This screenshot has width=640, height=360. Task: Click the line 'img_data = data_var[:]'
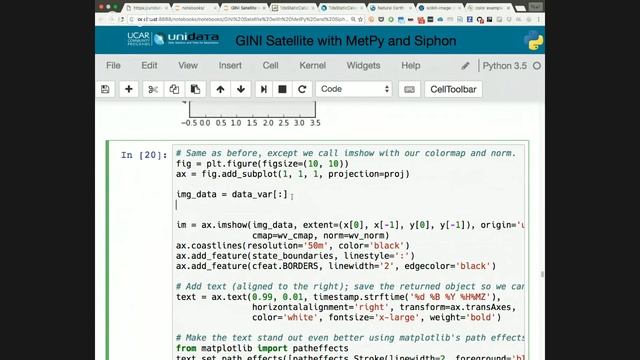click(x=232, y=194)
